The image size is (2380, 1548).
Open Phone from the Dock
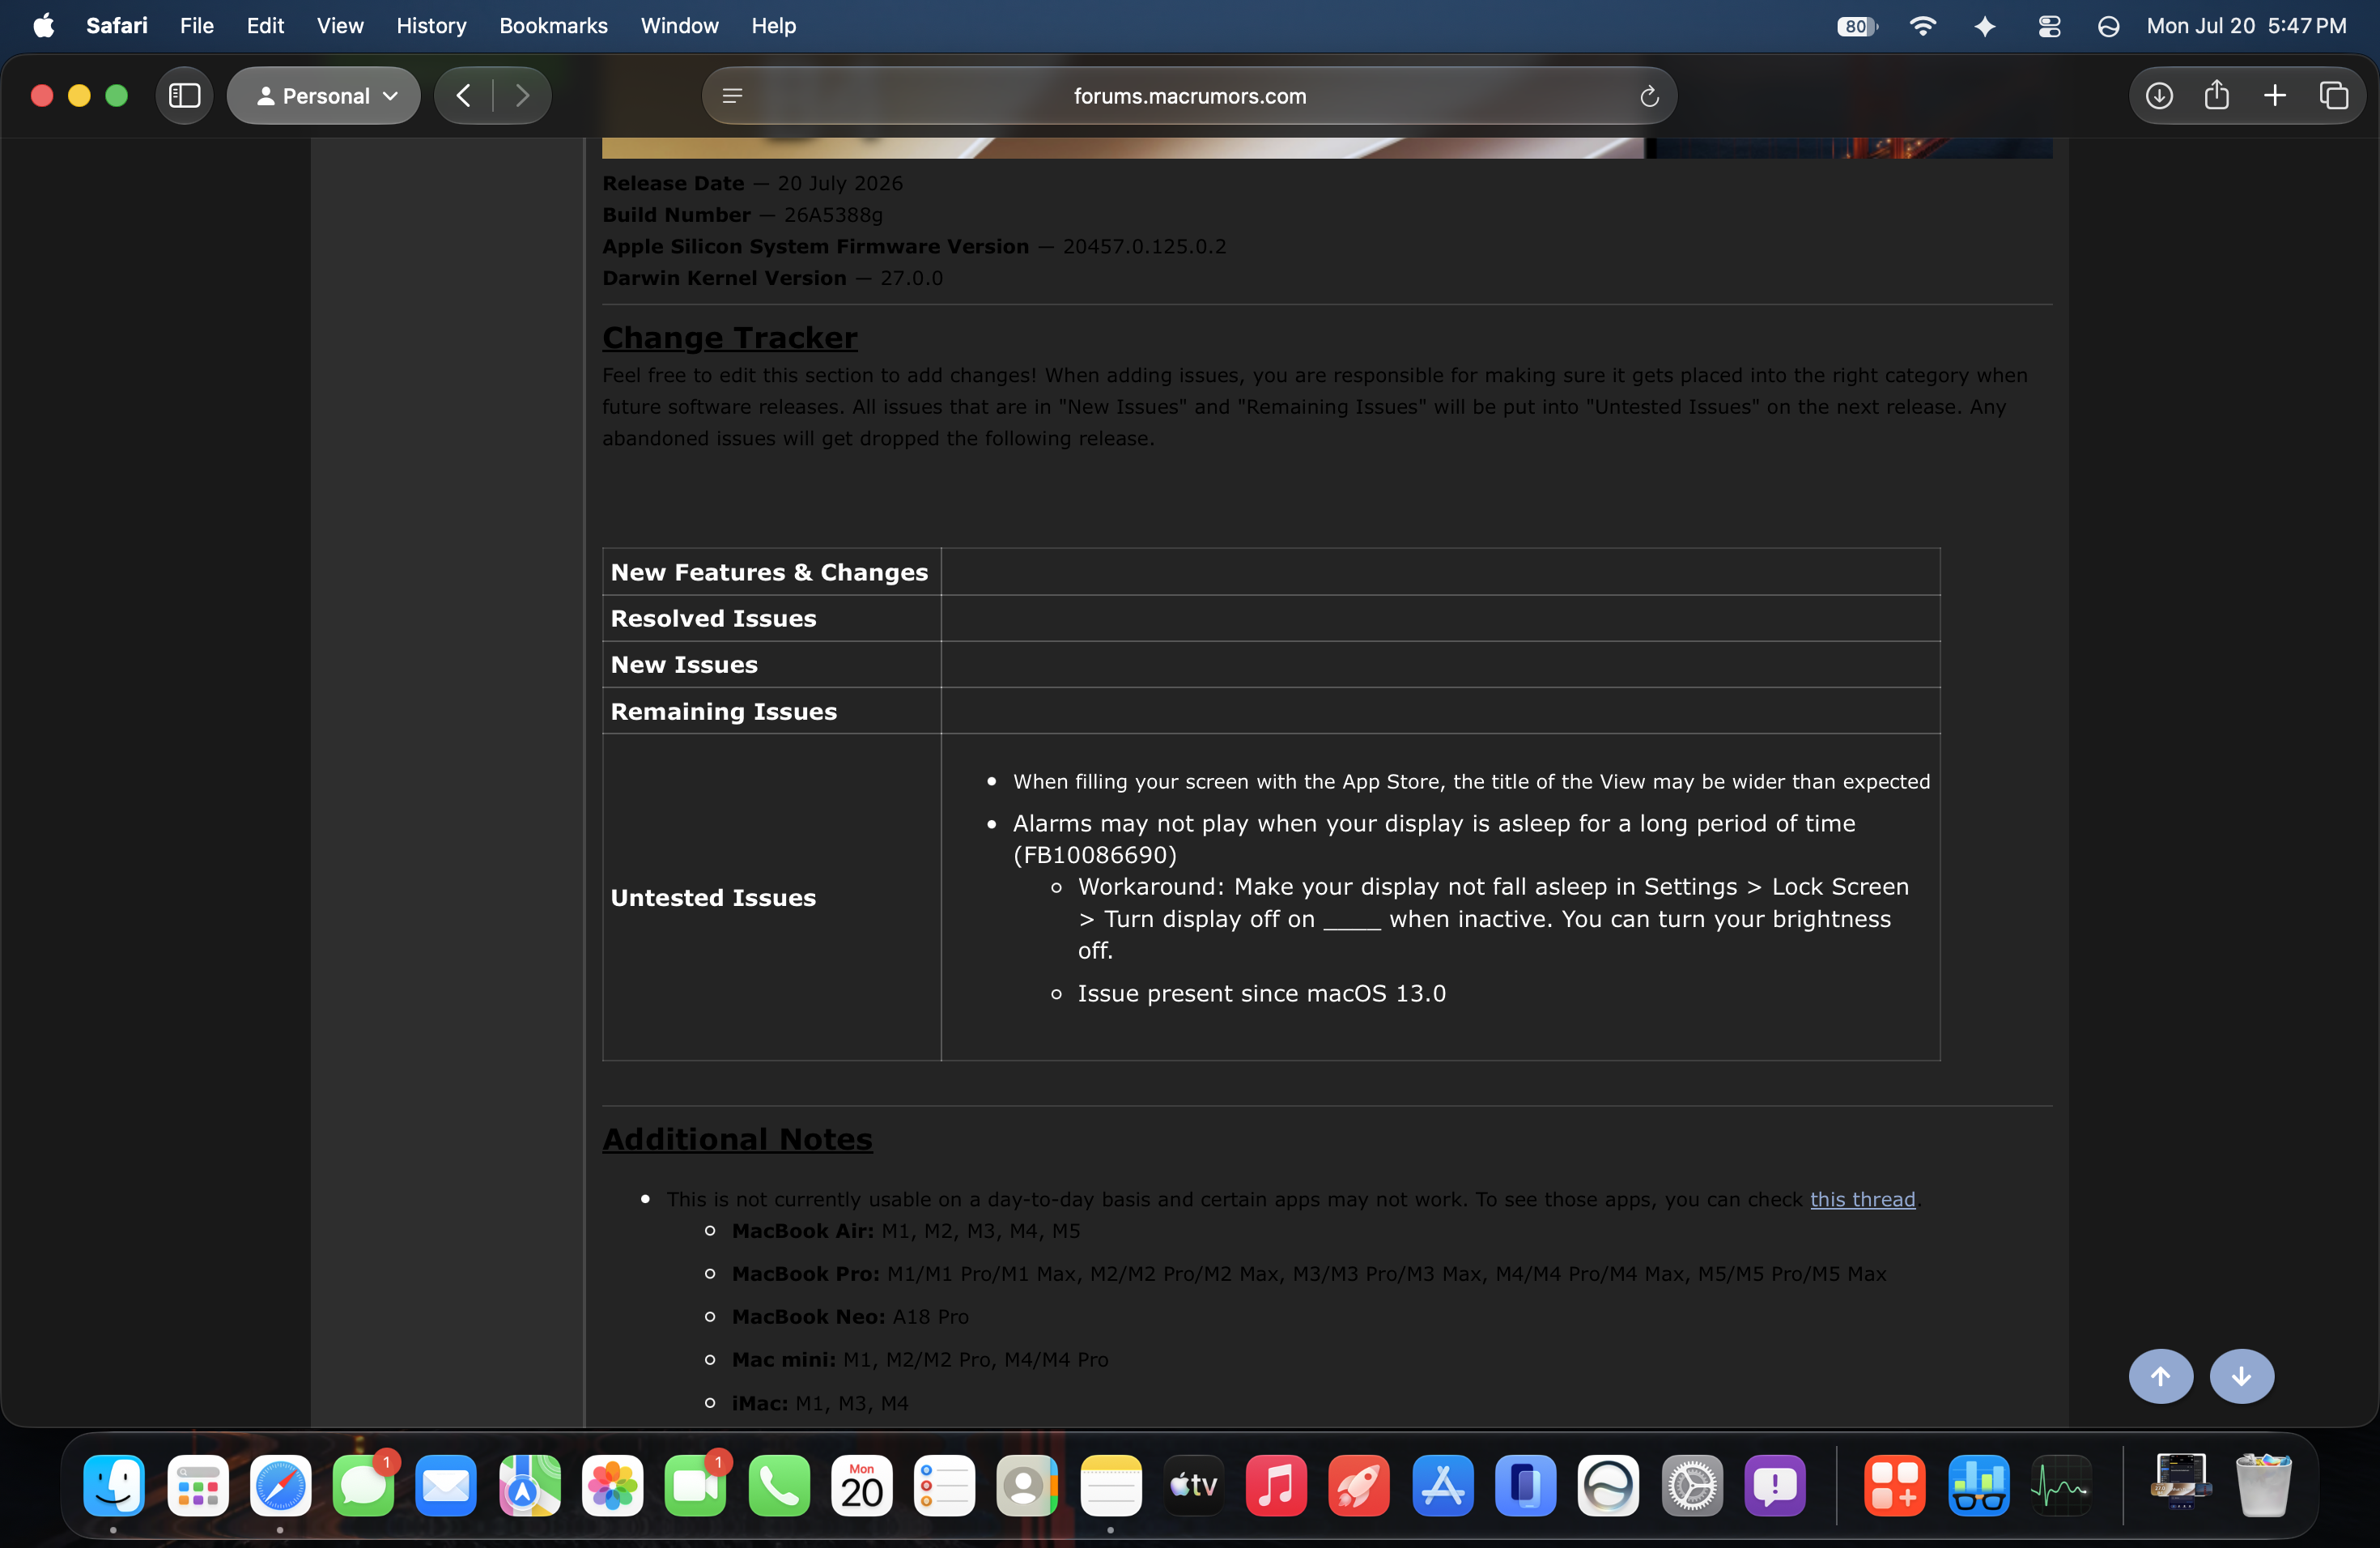point(778,1485)
